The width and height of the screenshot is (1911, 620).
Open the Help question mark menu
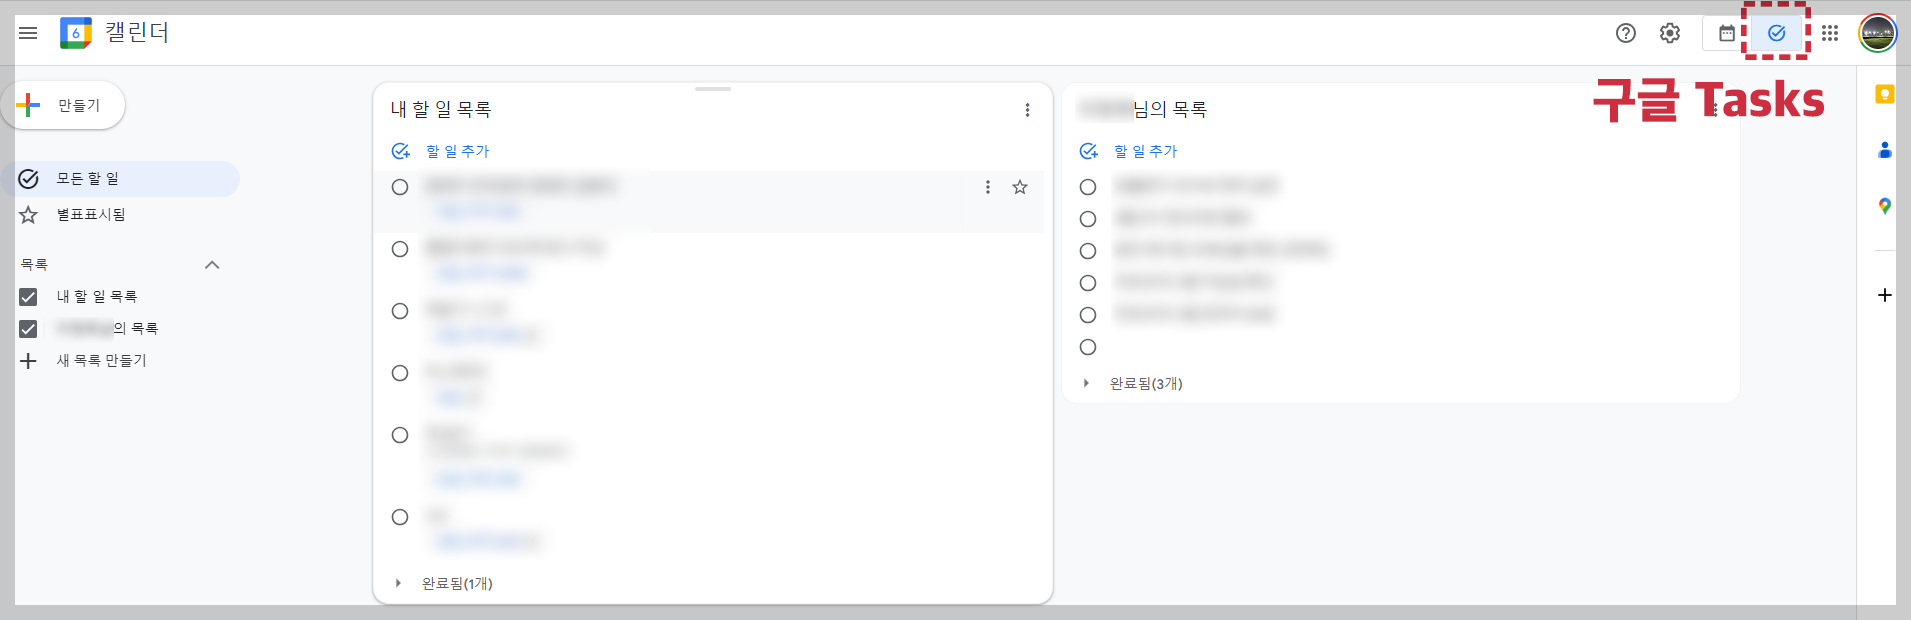coord(1626,33)
